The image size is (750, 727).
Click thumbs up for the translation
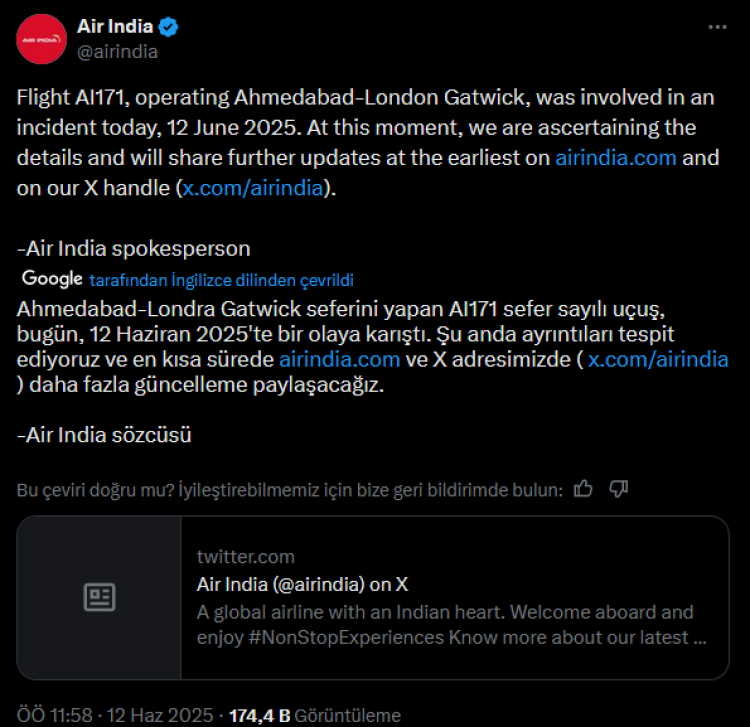click(x=584, y=489)
